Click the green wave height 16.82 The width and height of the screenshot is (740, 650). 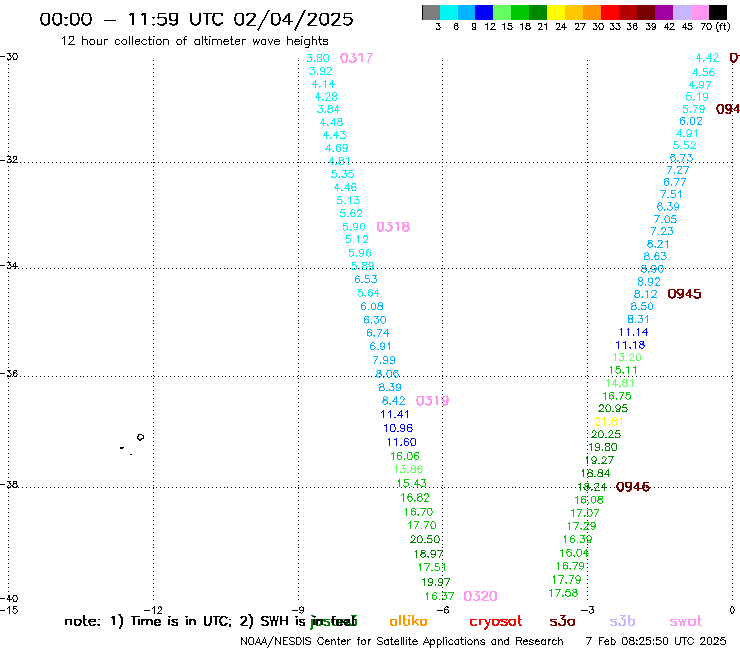[x=415, y=498]
